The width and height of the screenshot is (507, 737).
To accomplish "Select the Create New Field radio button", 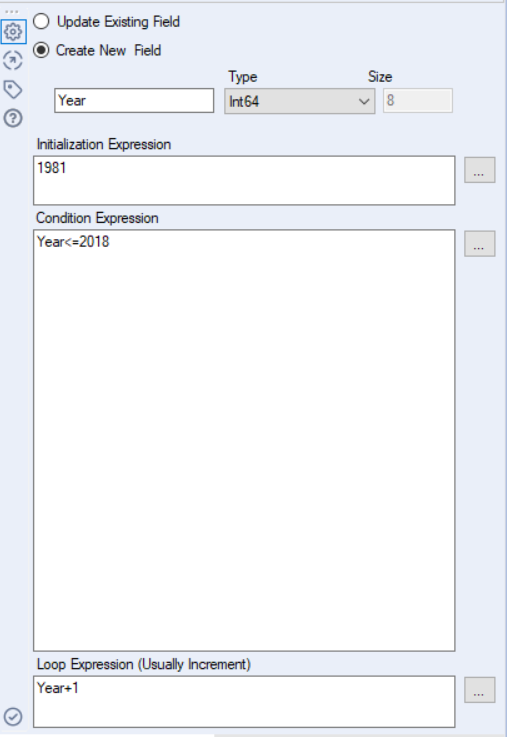I will coord(41,50).
